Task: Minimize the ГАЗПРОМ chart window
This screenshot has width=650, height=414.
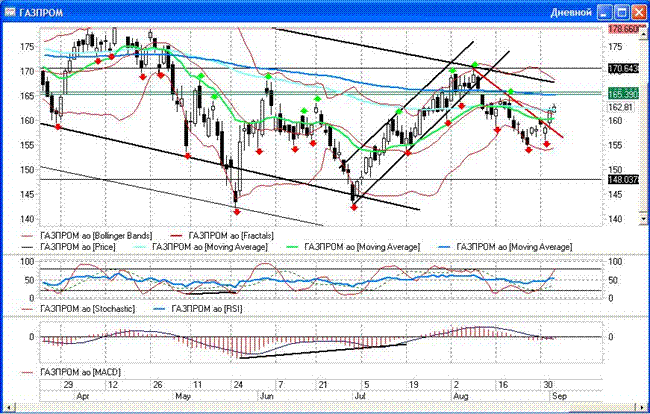Action: pyautogui.click(x=604, y=12)
